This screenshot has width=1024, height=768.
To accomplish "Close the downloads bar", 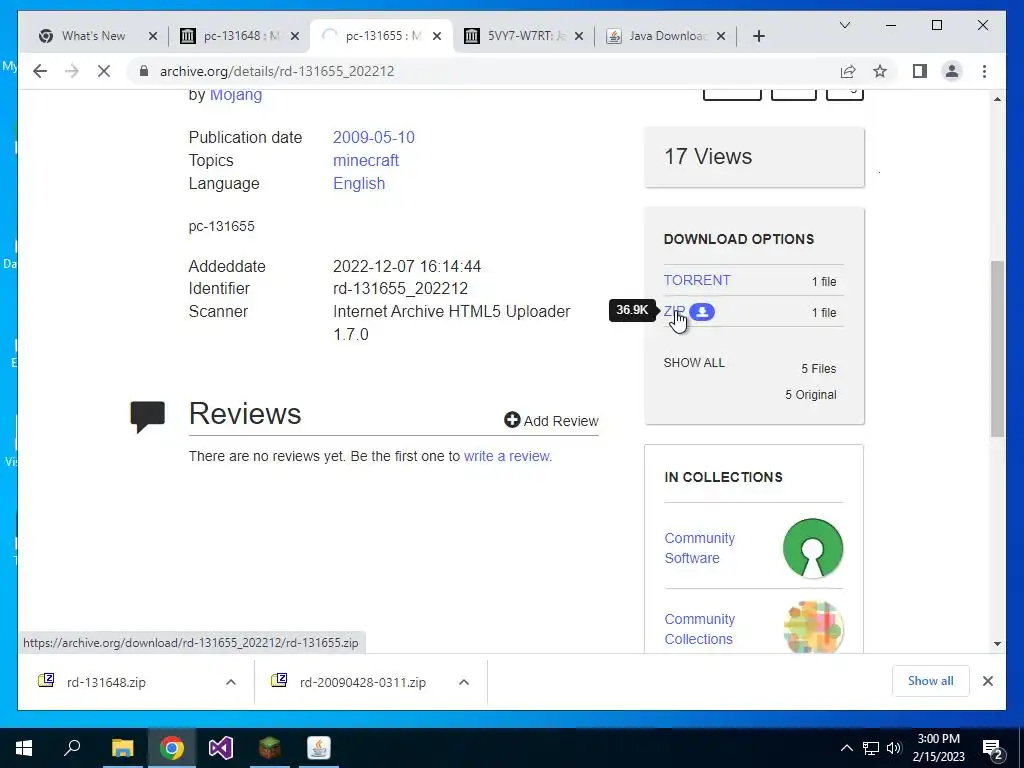I will pos(987,681).
